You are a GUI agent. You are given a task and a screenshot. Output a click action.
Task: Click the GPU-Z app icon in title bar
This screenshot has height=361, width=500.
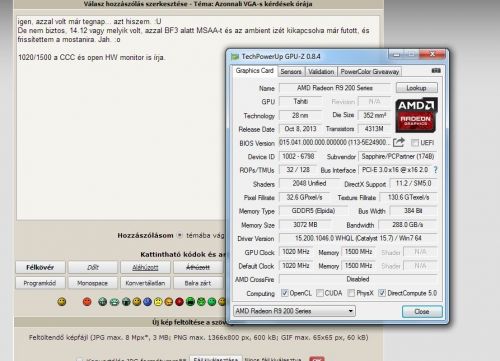point(235,57)
